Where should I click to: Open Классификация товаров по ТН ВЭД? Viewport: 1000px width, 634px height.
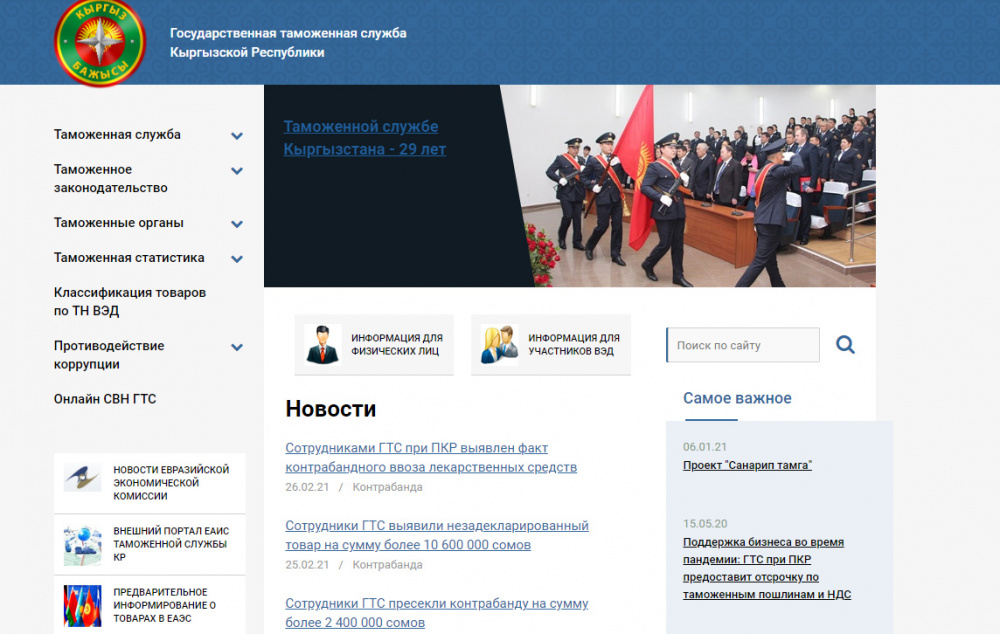130,302
